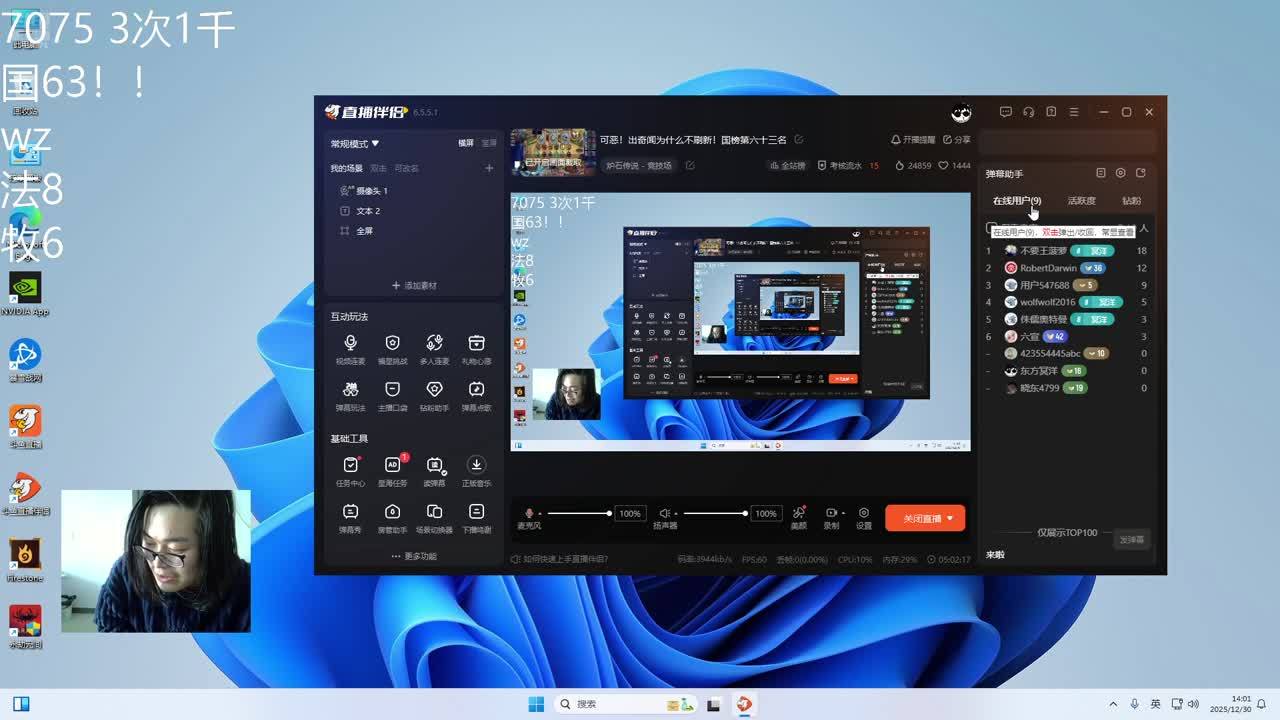Open the 粘粉助手 fan helper tool
Image resolution: width=1280 pixels, height=720 pixels.
(x=434, y=395)
